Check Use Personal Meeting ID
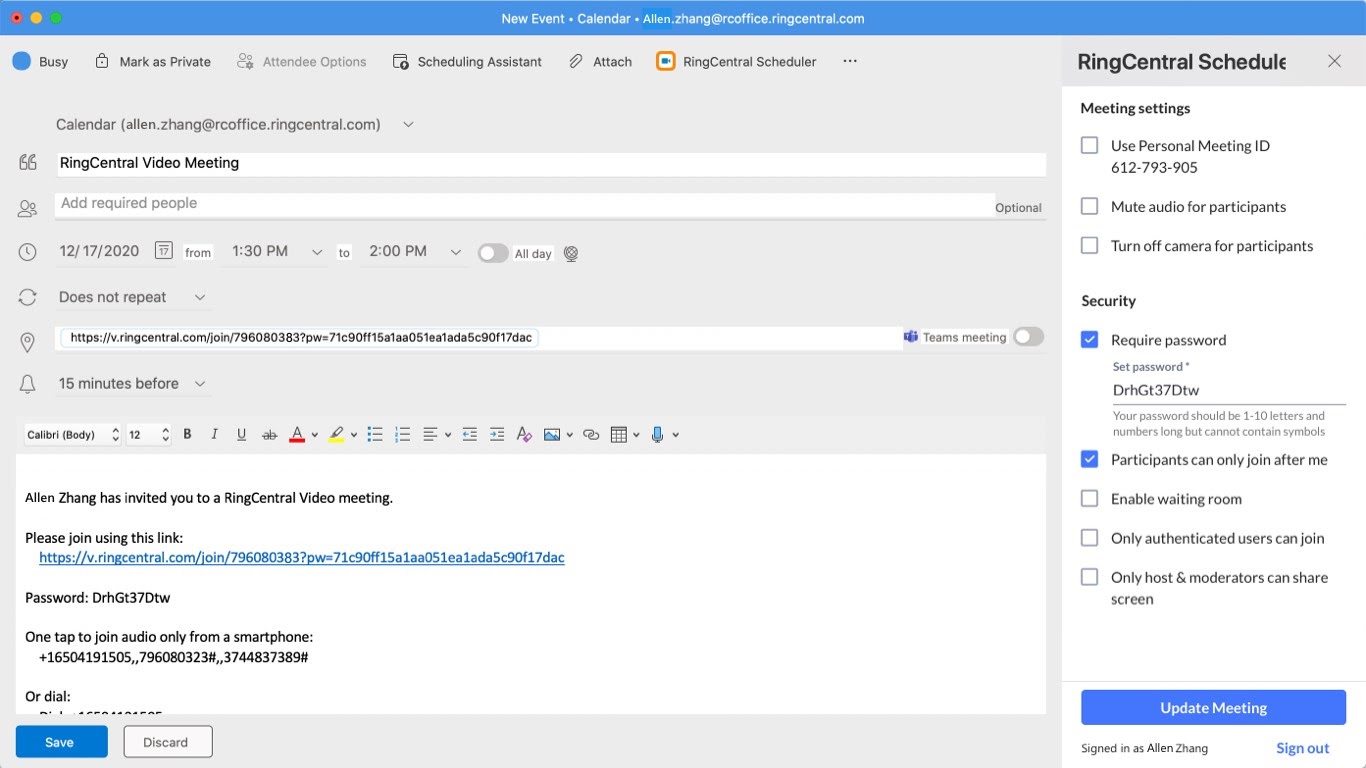This screenshot has width=1366, height=768. point(1089,145)
